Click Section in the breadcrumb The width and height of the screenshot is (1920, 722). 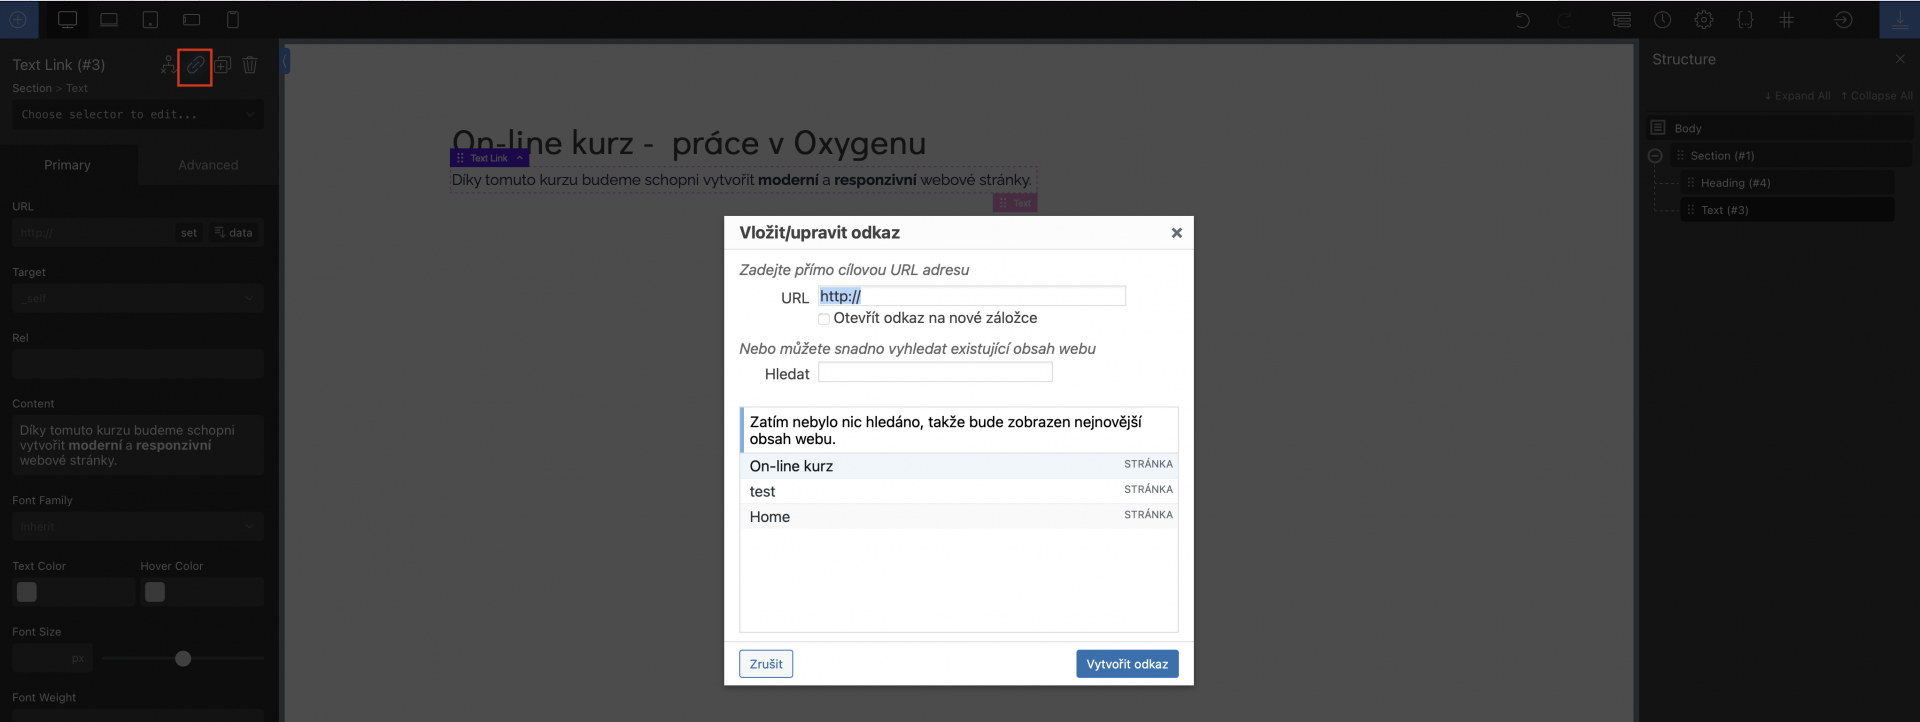click(x=32, y=89)
